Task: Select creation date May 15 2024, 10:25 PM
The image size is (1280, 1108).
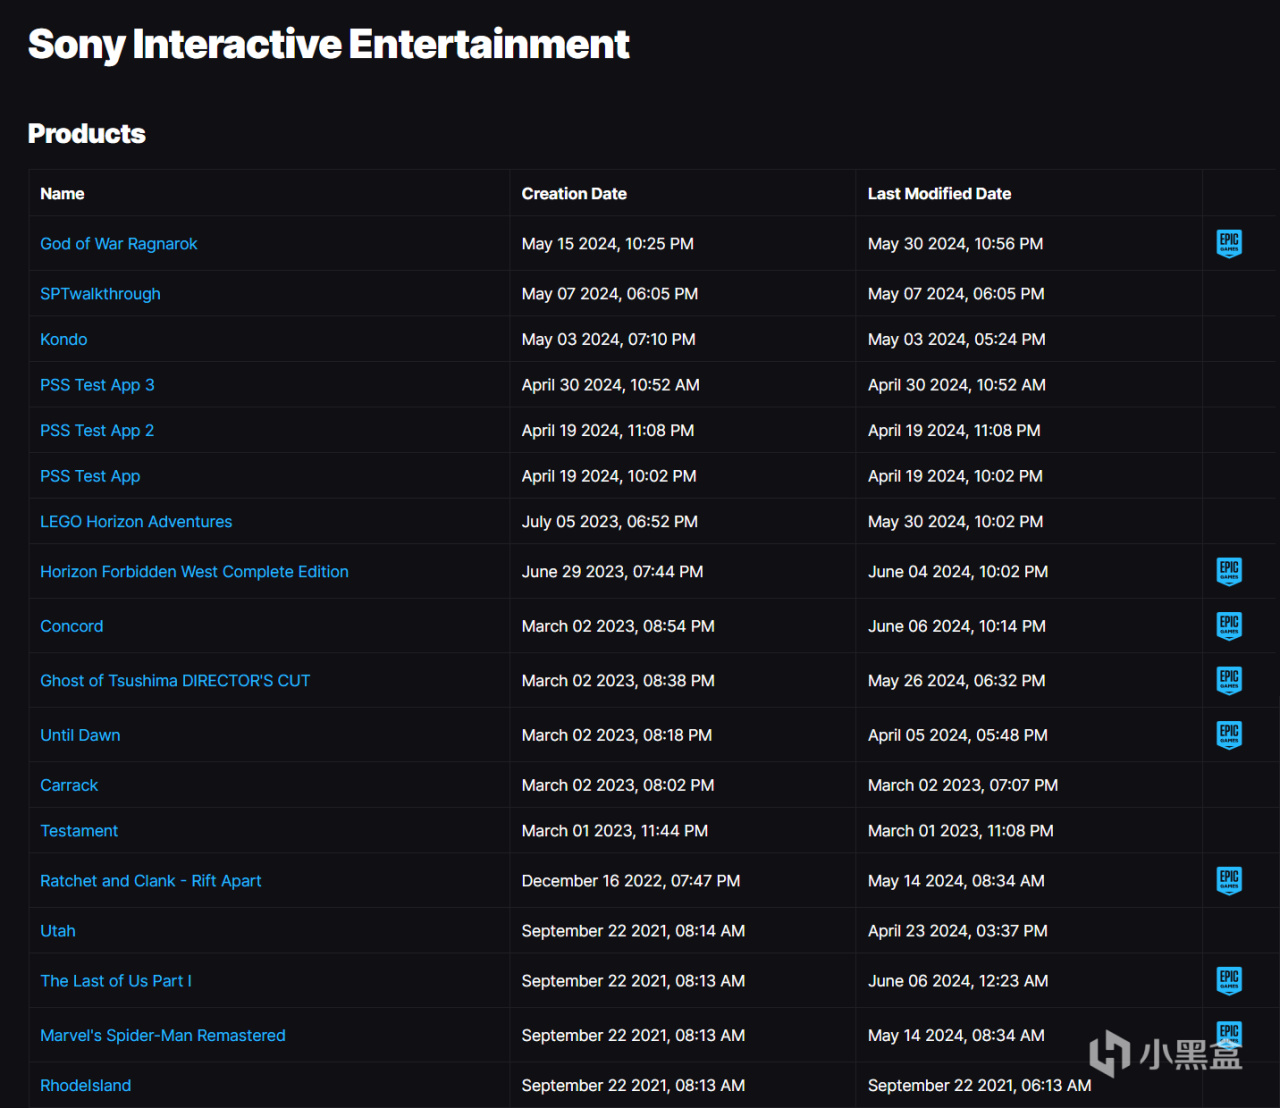Action: (x=607, y=244)
